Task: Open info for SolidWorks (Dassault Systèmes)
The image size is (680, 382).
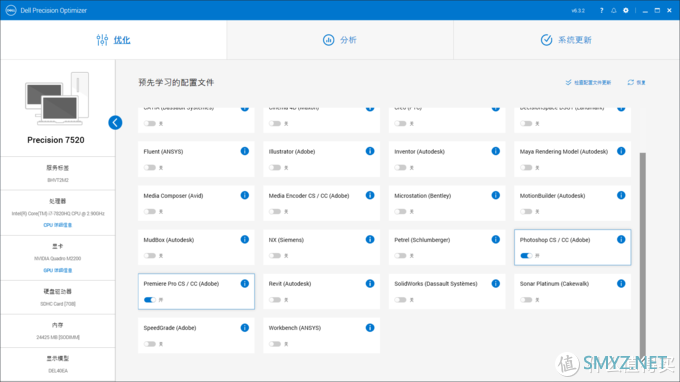Action: click(495, 284)
